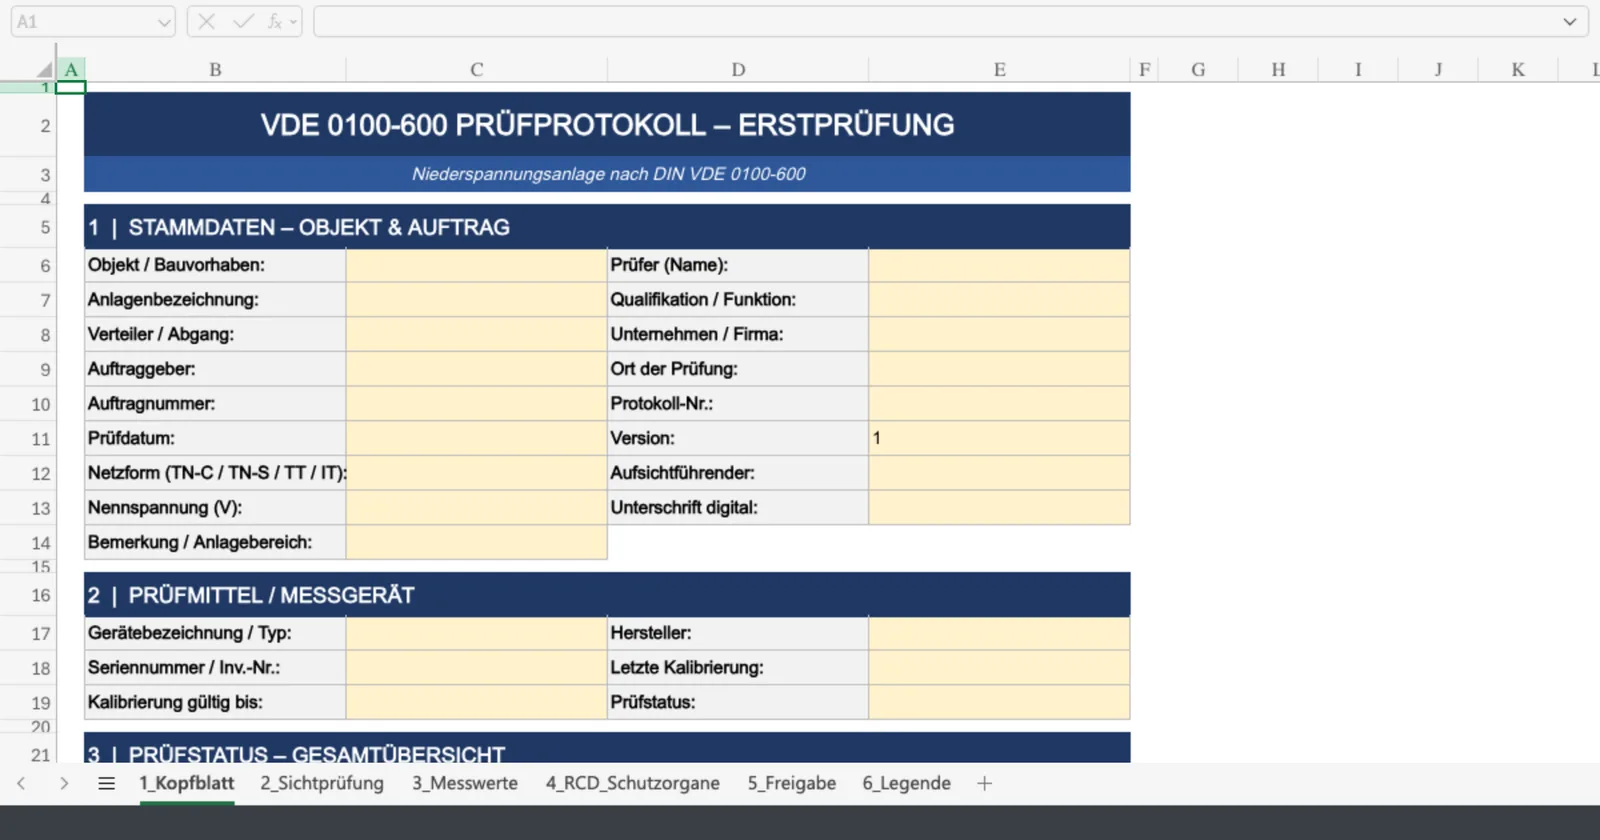Click the Qualifikation / Funktion label cell
Viewport: 1600px width, 840px height.
[x=738, y=300]
